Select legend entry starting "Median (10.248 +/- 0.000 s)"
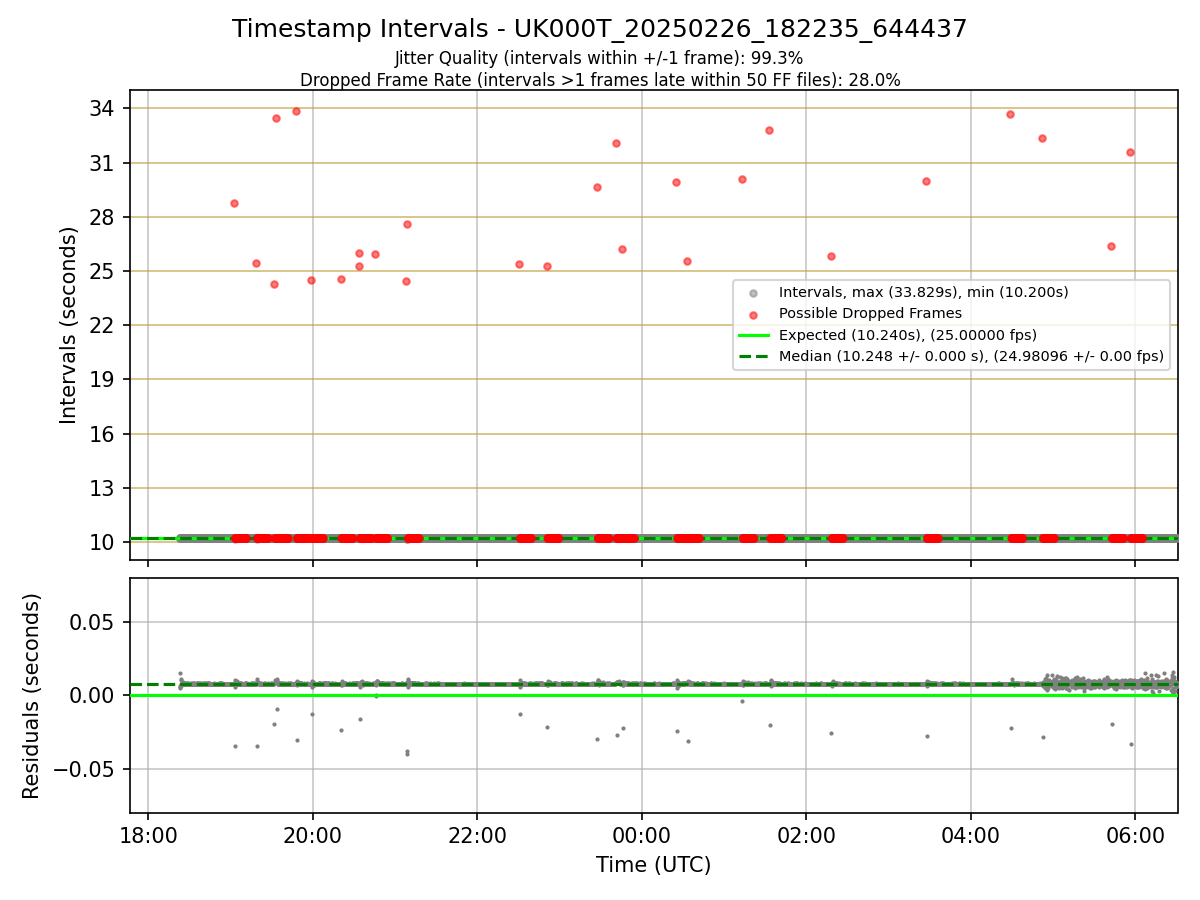The image size is (1200, 900). click(971, 356)
